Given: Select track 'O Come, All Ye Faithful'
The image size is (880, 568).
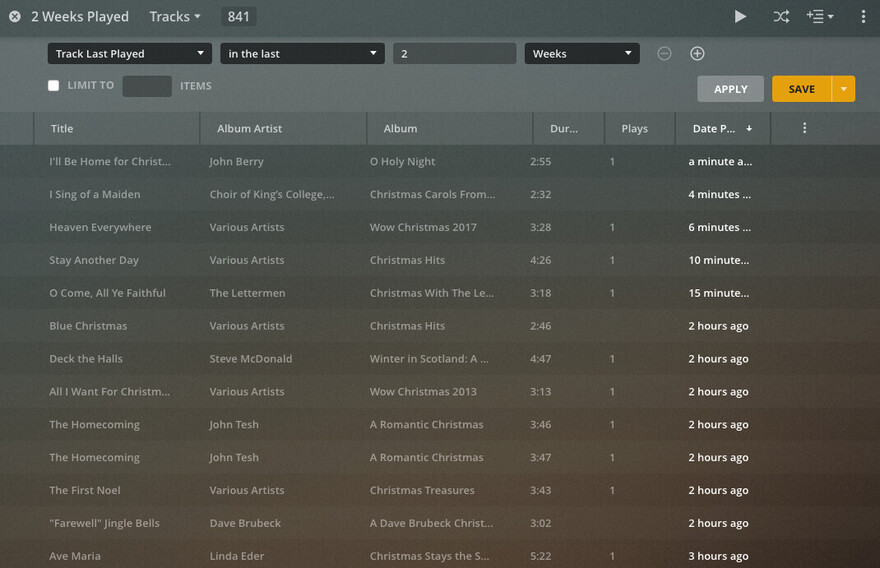Looking at the screenshot, I should [x=107, y=293].
